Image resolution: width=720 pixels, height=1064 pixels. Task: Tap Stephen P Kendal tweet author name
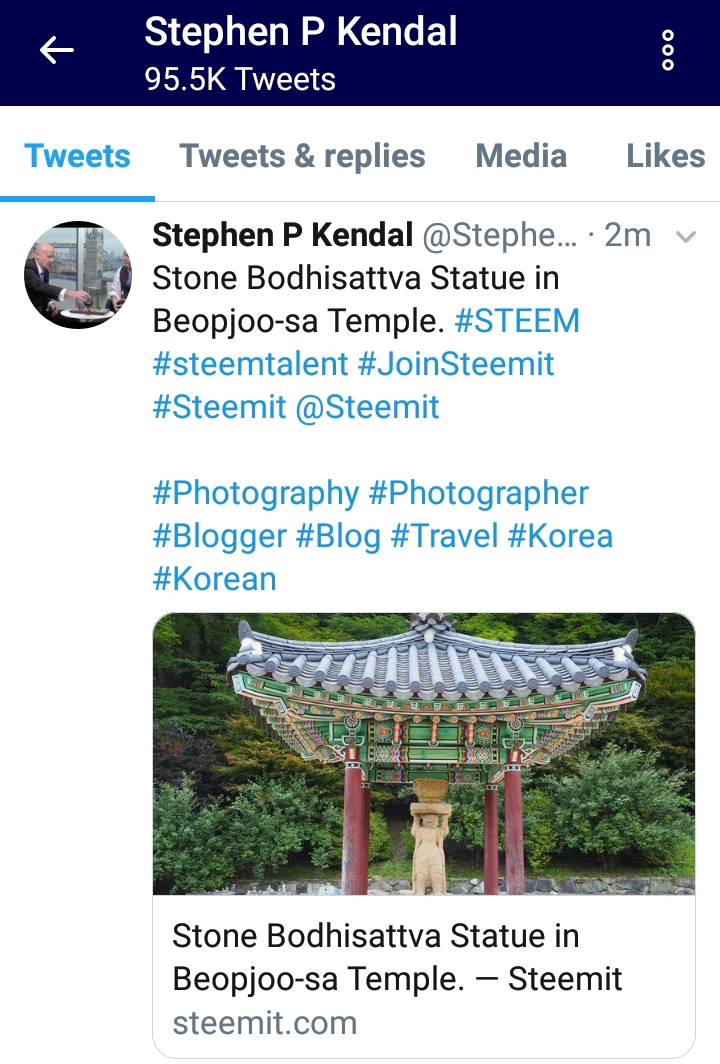pyautogui.click(x=283, y=235)
